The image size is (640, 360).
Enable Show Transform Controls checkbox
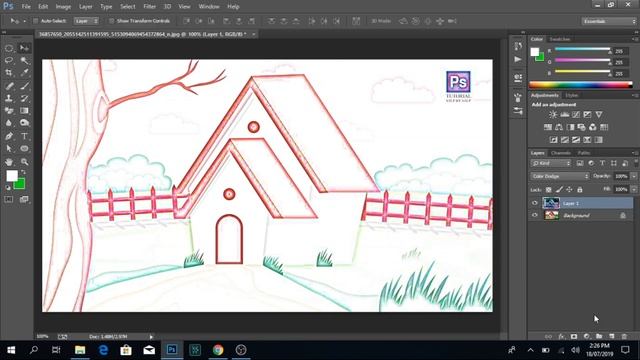[x=111, y=21]
